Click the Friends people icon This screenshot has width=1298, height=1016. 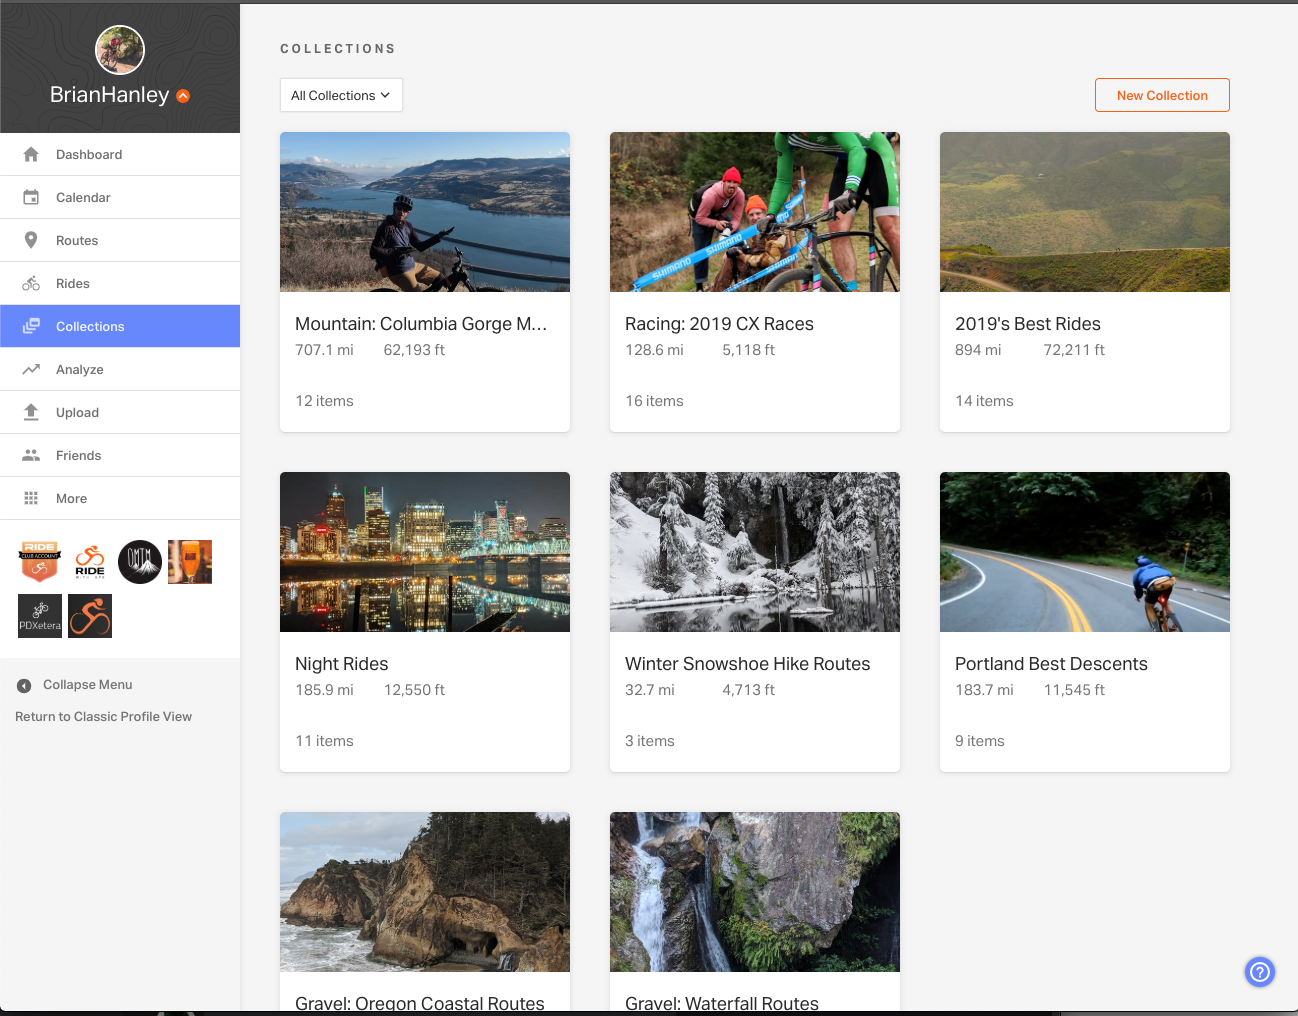31,455
